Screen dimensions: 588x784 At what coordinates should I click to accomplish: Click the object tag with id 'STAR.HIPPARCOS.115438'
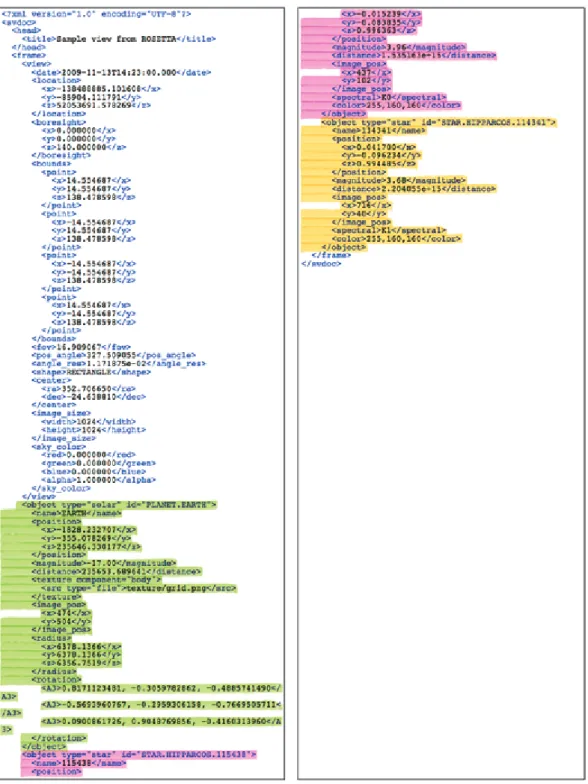tap(139, 754)
